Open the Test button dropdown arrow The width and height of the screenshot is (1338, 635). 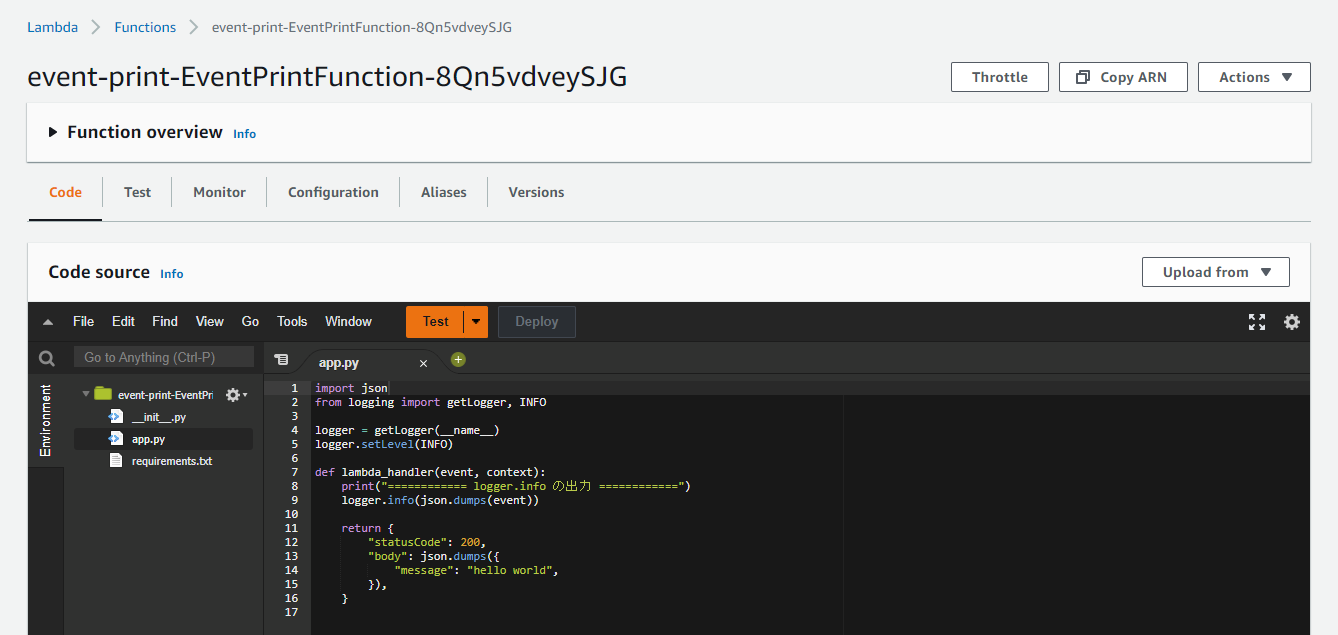click(476, 322)
